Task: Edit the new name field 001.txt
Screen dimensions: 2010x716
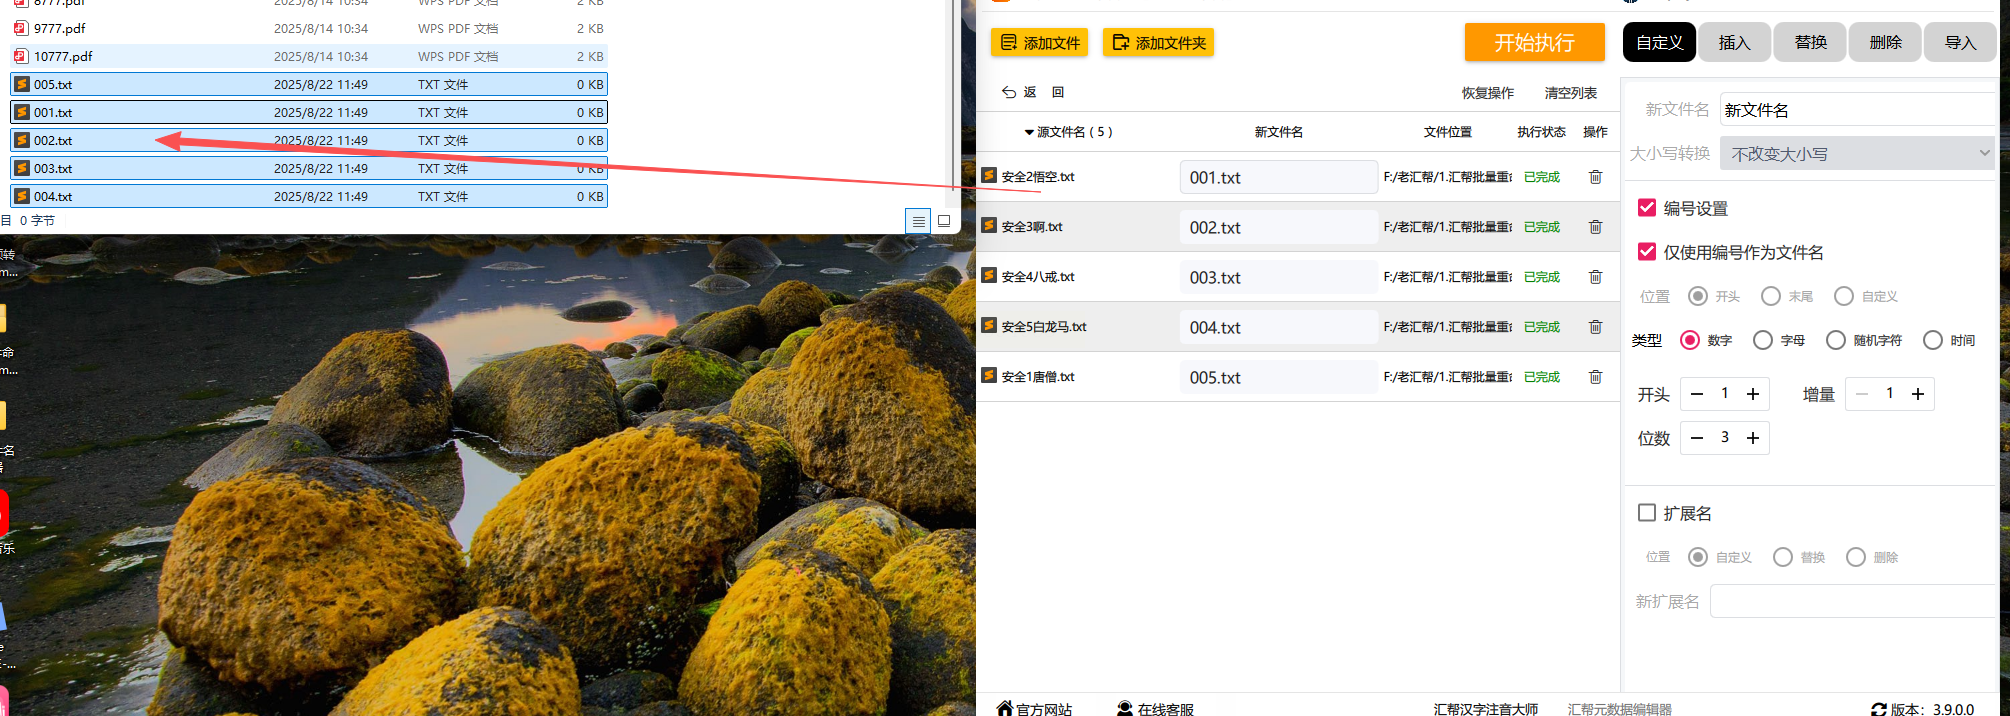Action: tap(1279, 177)
